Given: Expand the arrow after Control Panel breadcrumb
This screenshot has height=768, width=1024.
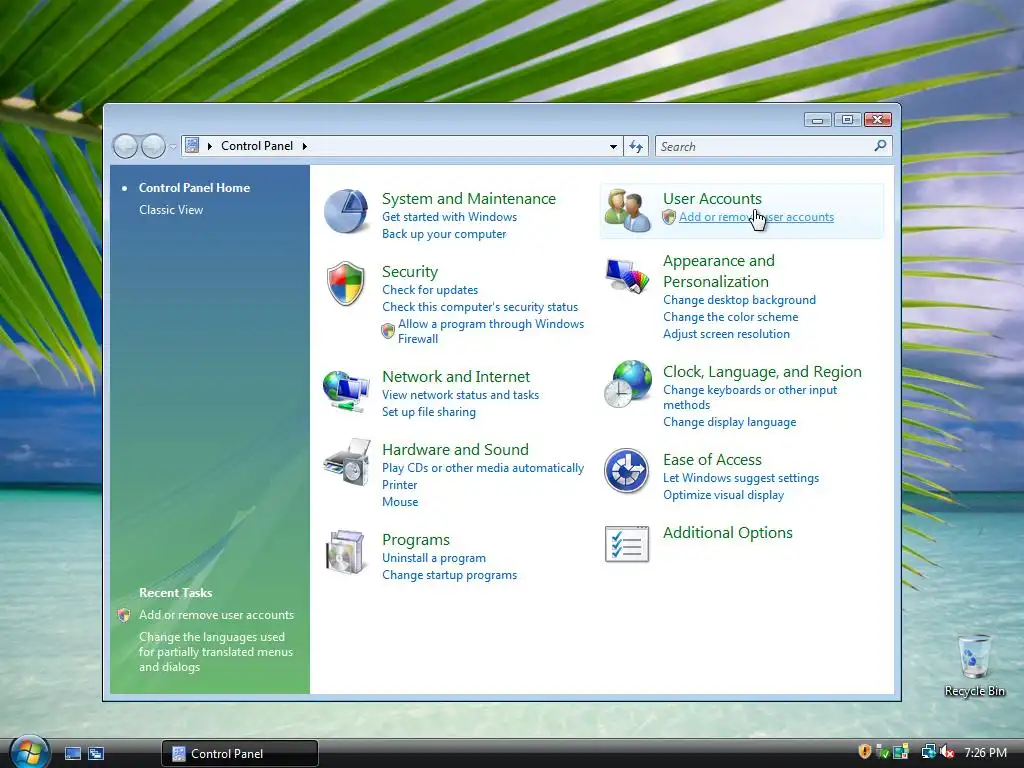Looking at the screenshot, I should pos(304,146).
